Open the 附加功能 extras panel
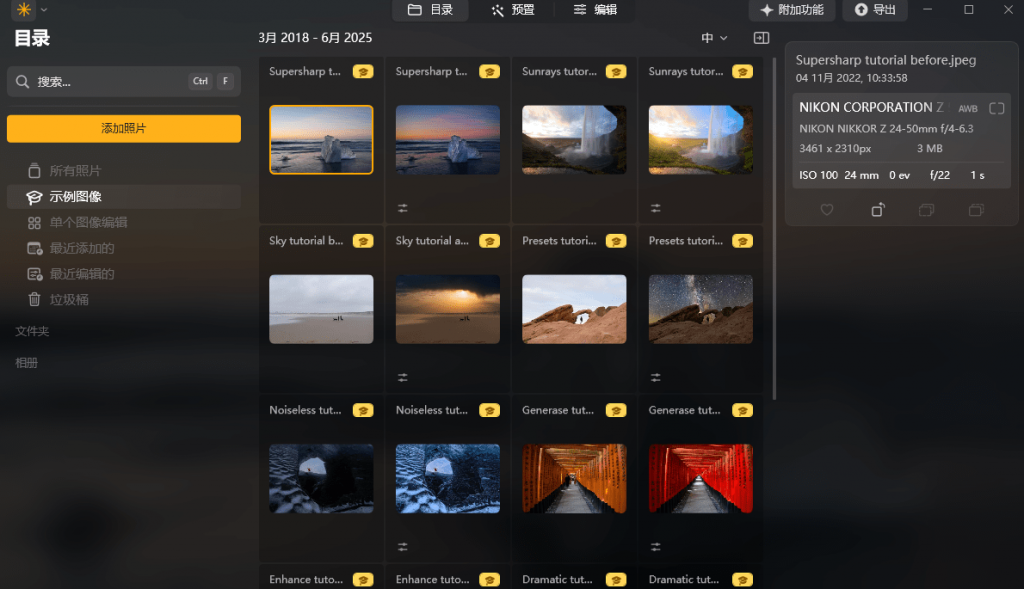Screen dimensions: 1024x589 coord(792,10)
